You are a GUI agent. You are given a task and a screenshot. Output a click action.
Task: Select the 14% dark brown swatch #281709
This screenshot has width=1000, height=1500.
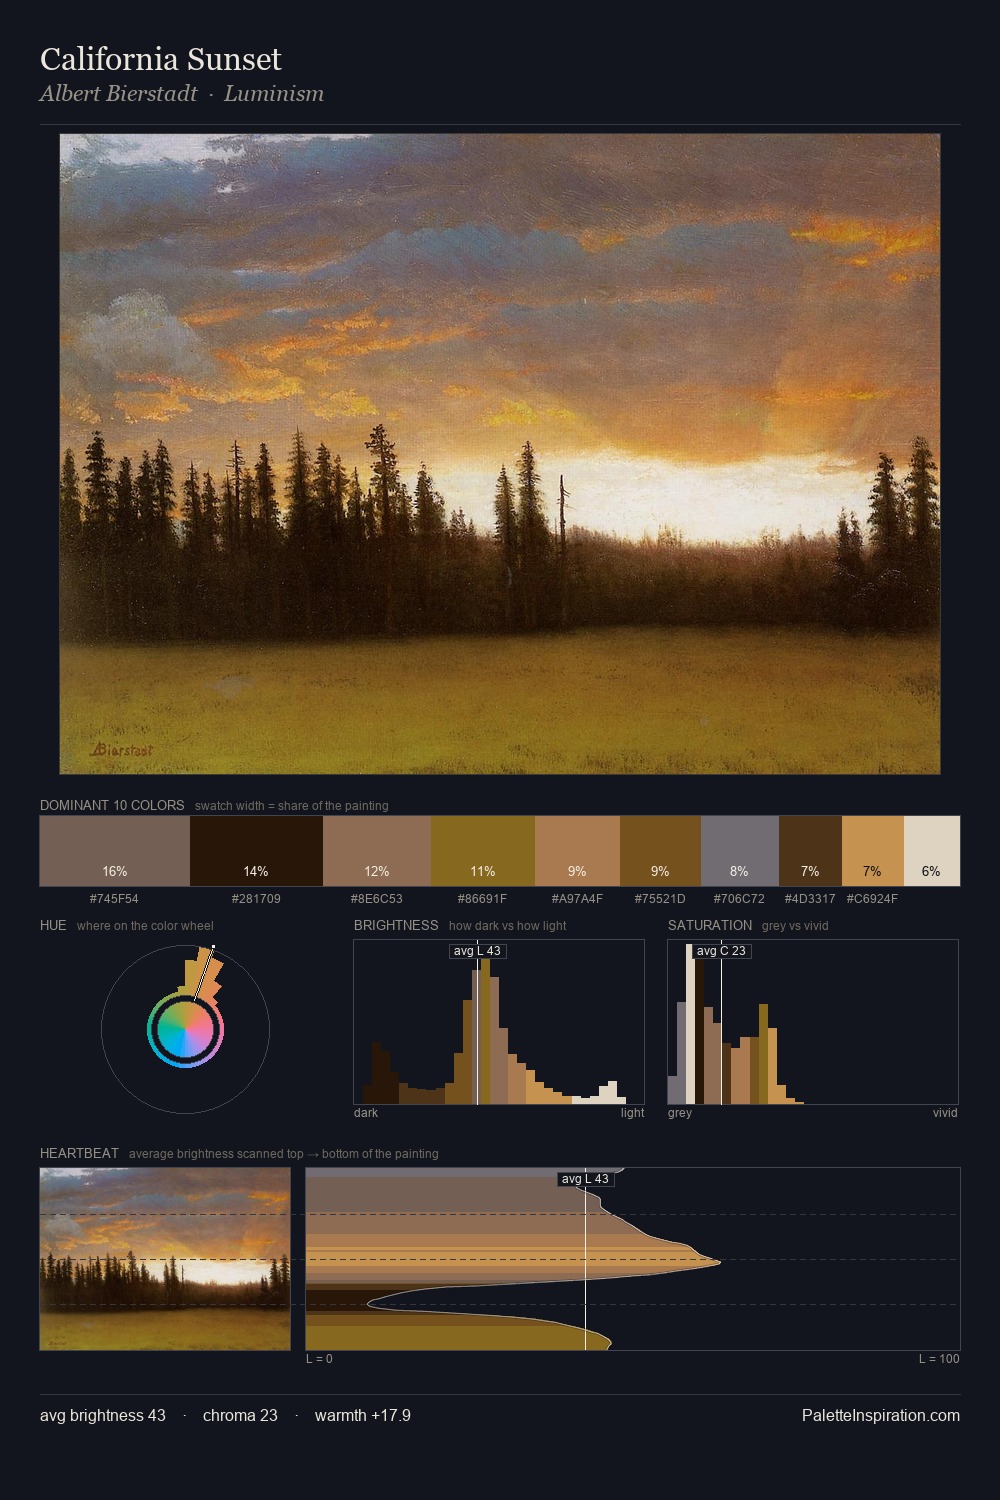[256, 851]
